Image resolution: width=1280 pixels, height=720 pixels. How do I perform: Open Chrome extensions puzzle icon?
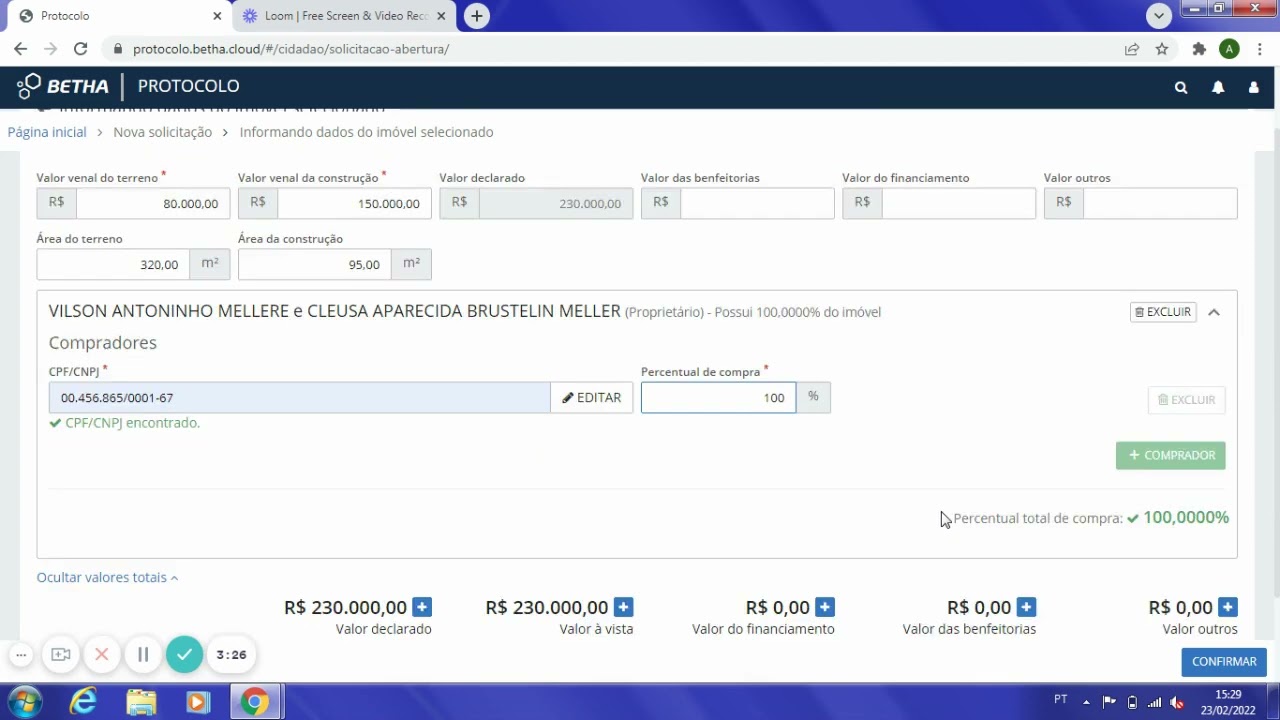[1199, 48]
